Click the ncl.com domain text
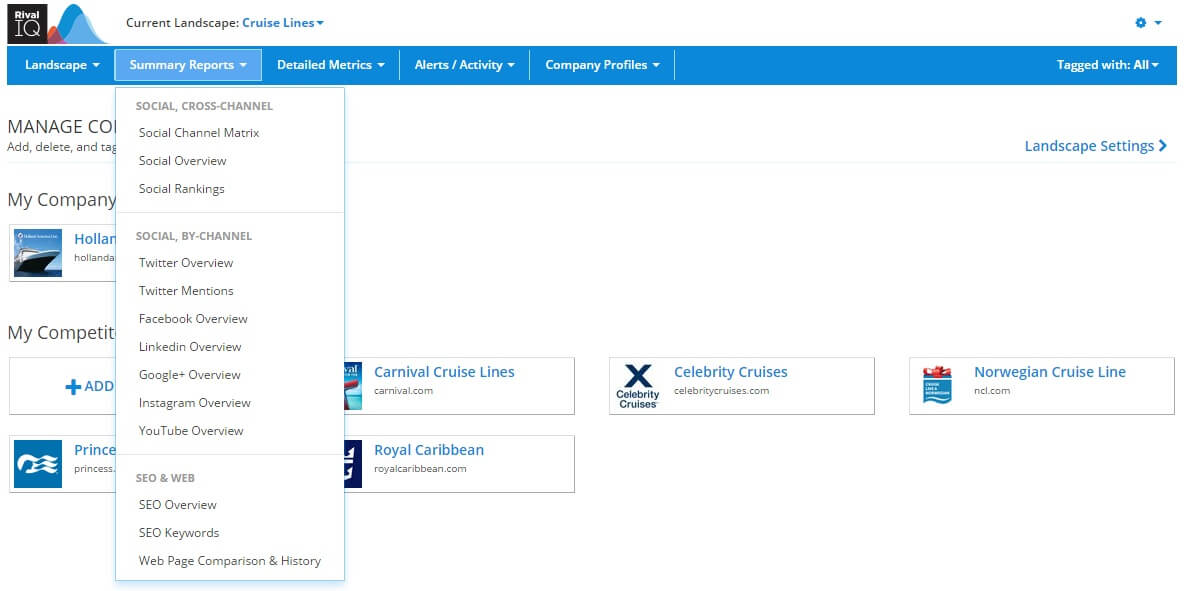The height and width of the screenshot is (591, 1190). [x=992, y=391]
